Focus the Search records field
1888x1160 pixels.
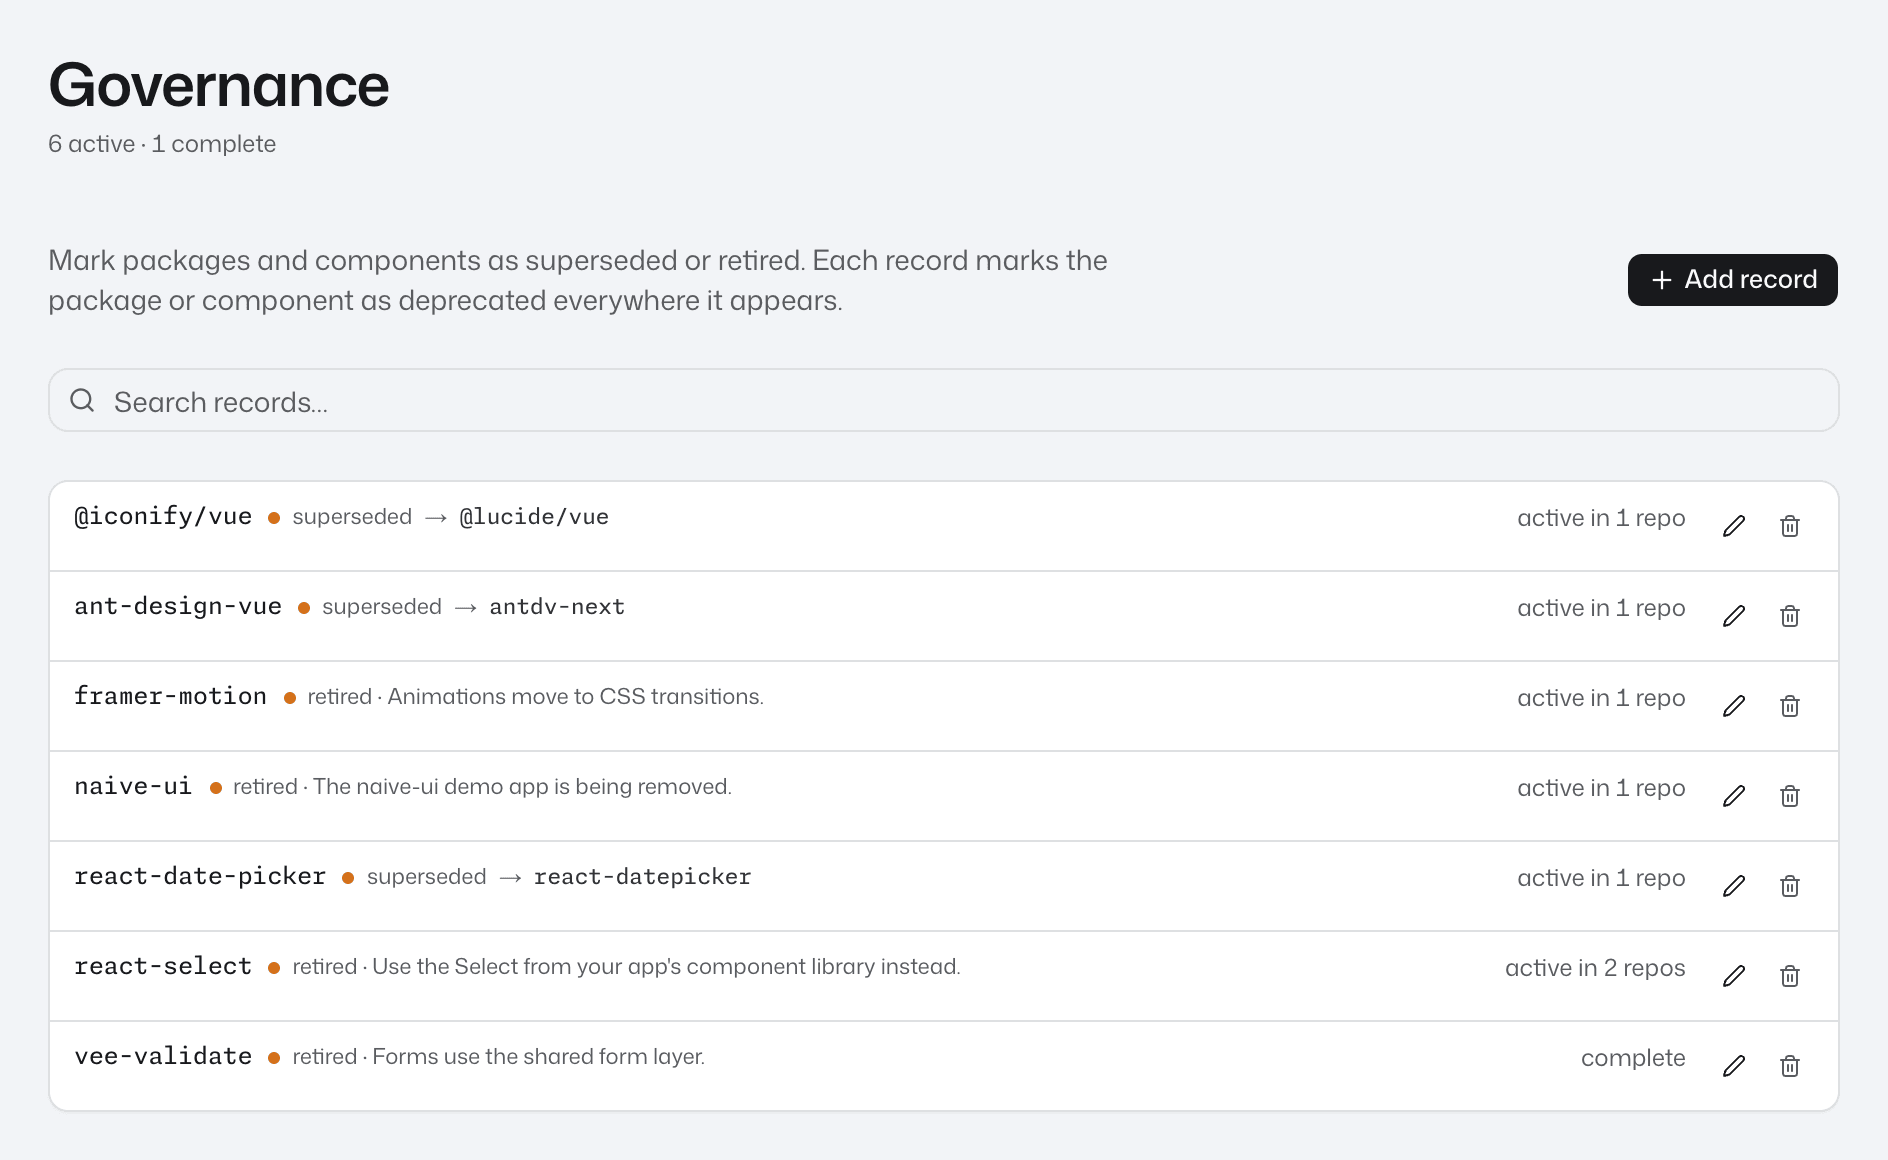point(944,401)
